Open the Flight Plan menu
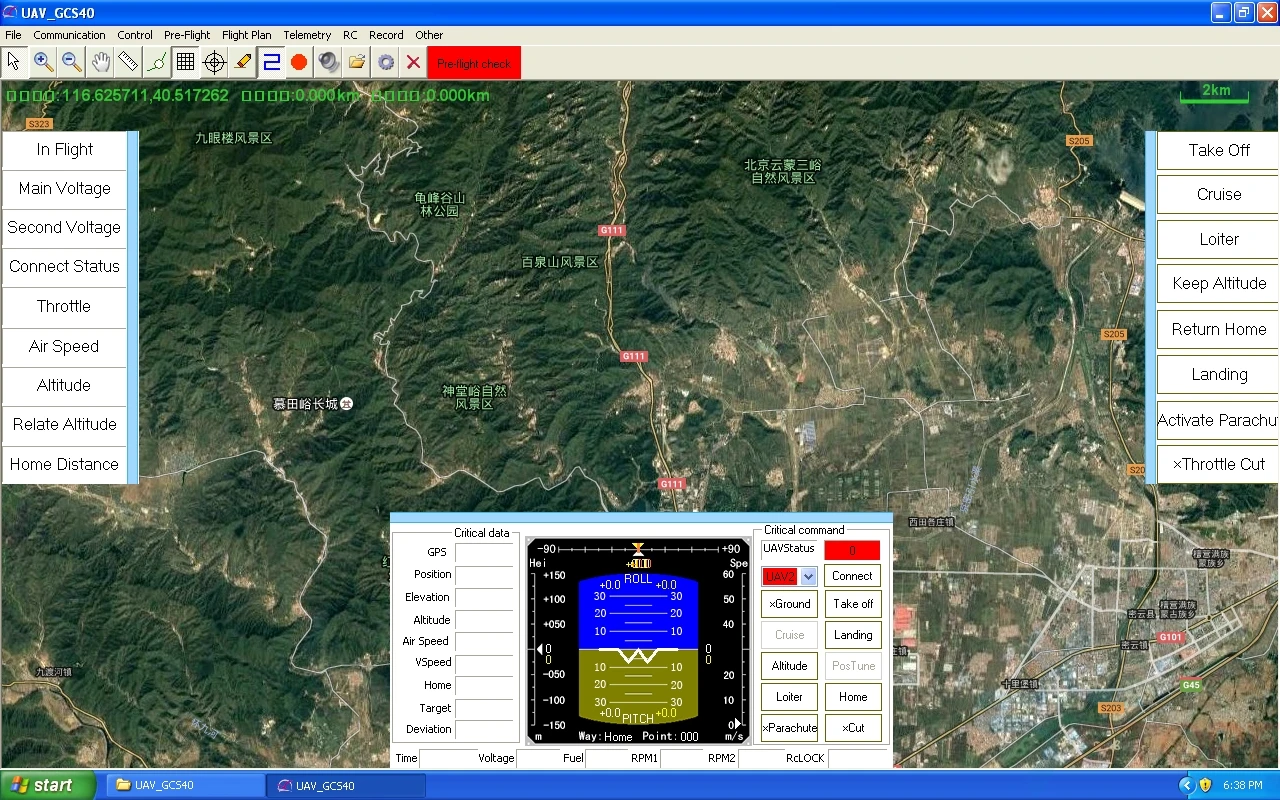Screen dimensions: 1280x800 click(x=246, y=35)
